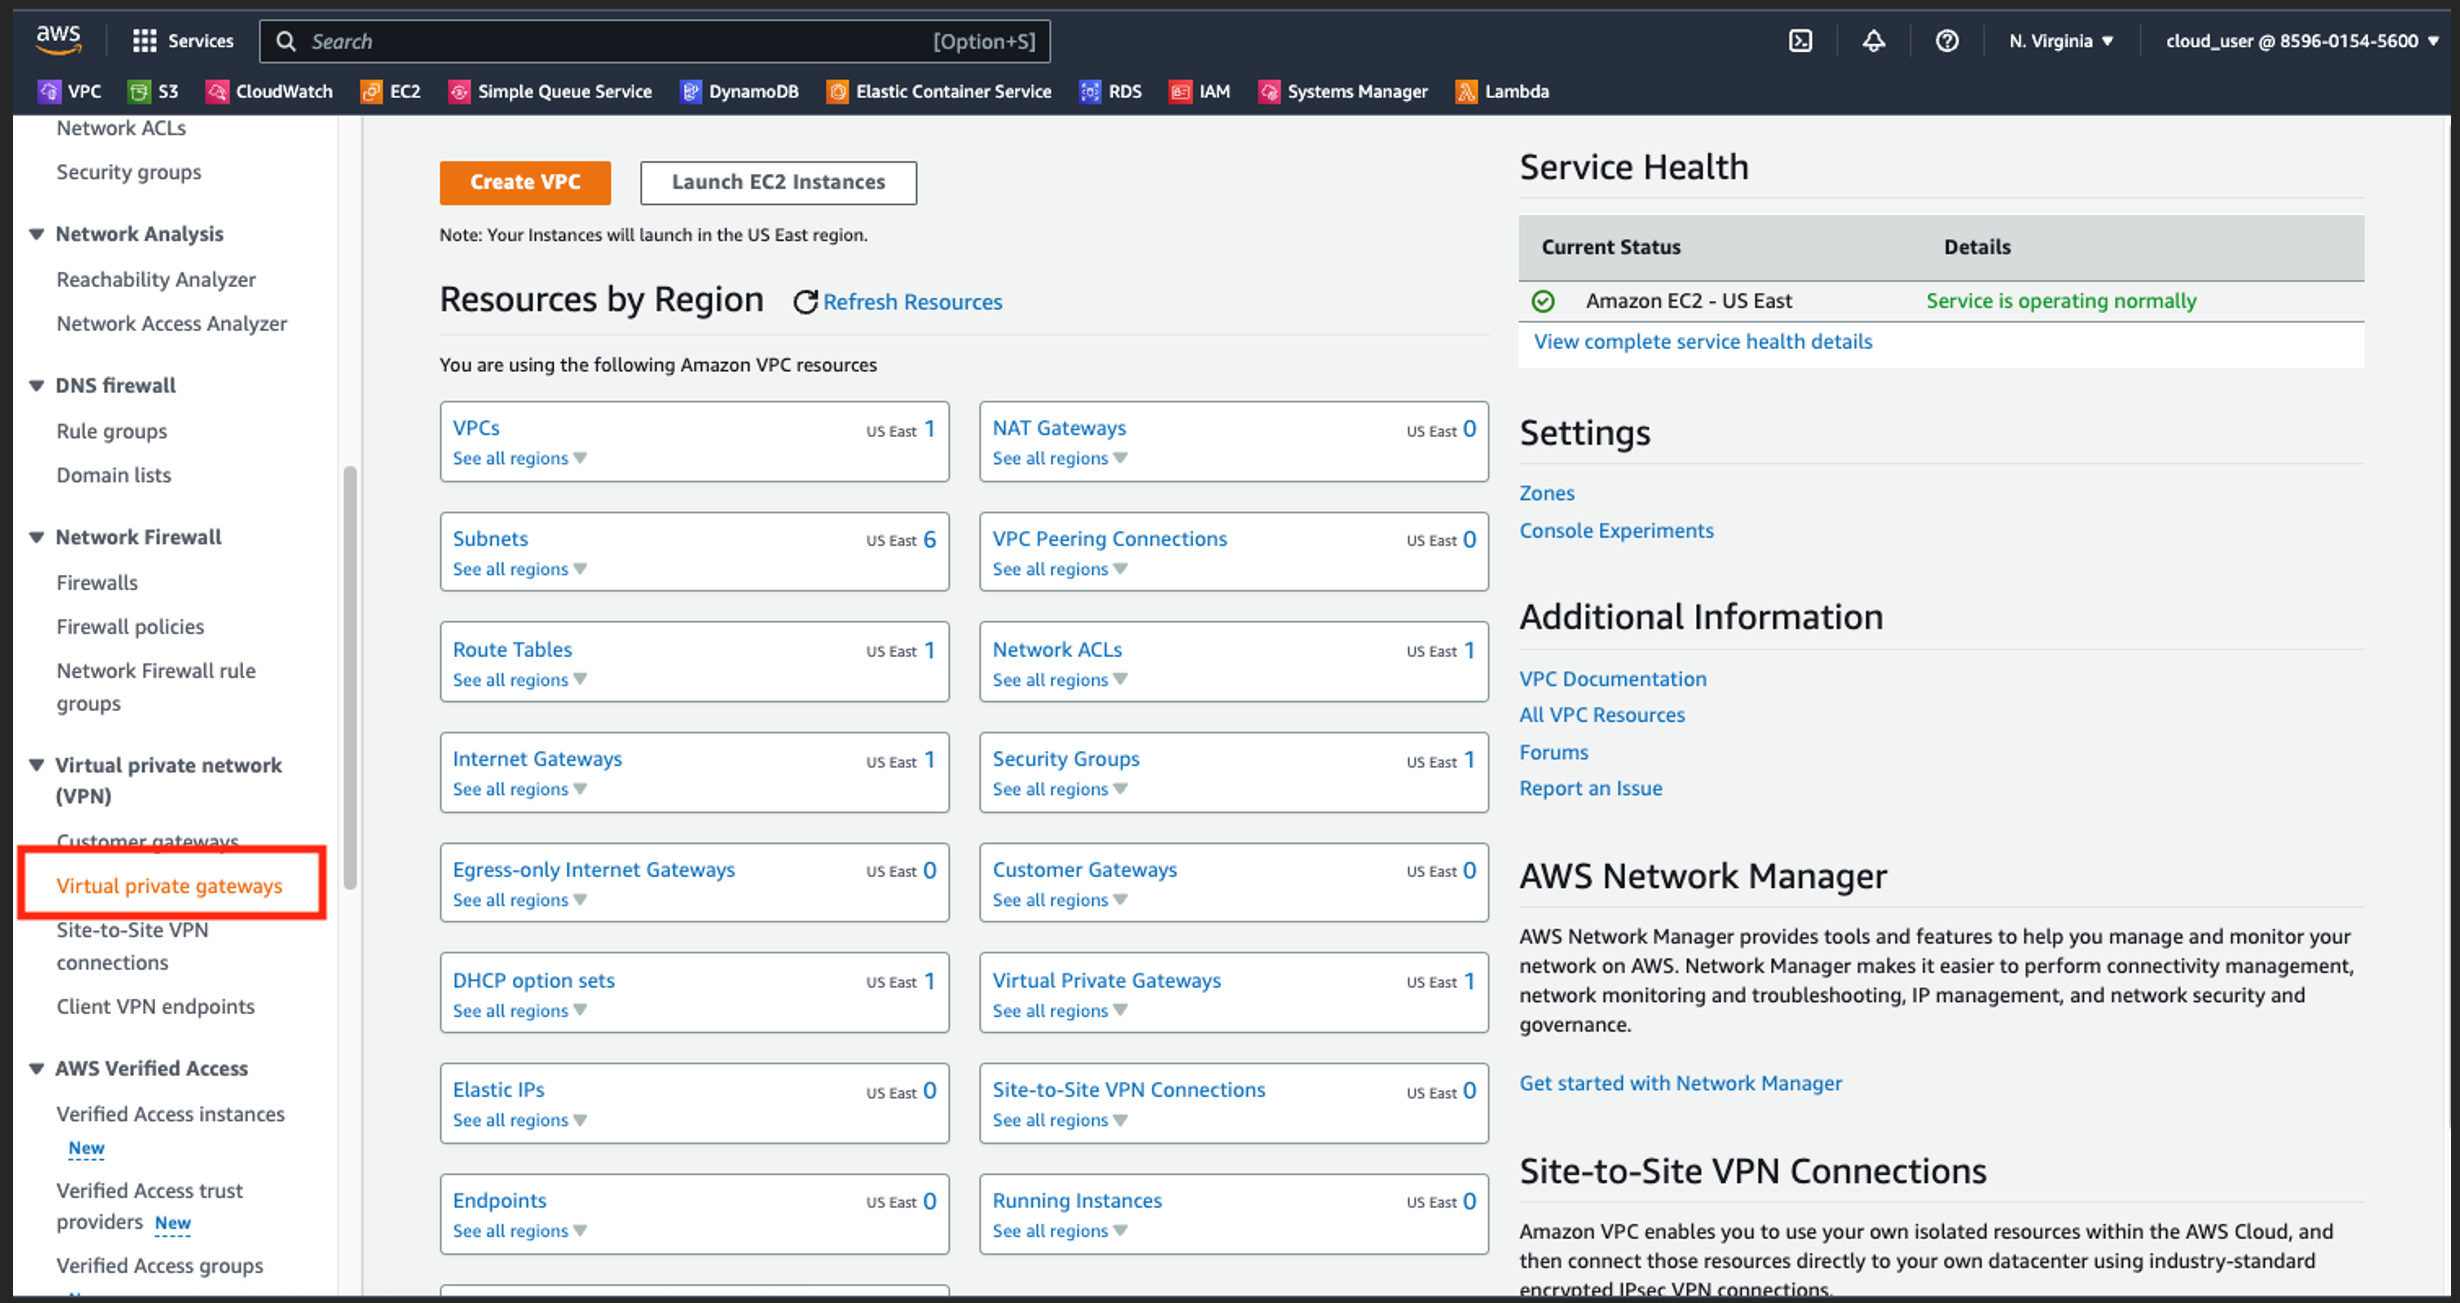Collapse the AWS Verified Access section
Viewport: 2460px width, 1303px height.
37,1068
